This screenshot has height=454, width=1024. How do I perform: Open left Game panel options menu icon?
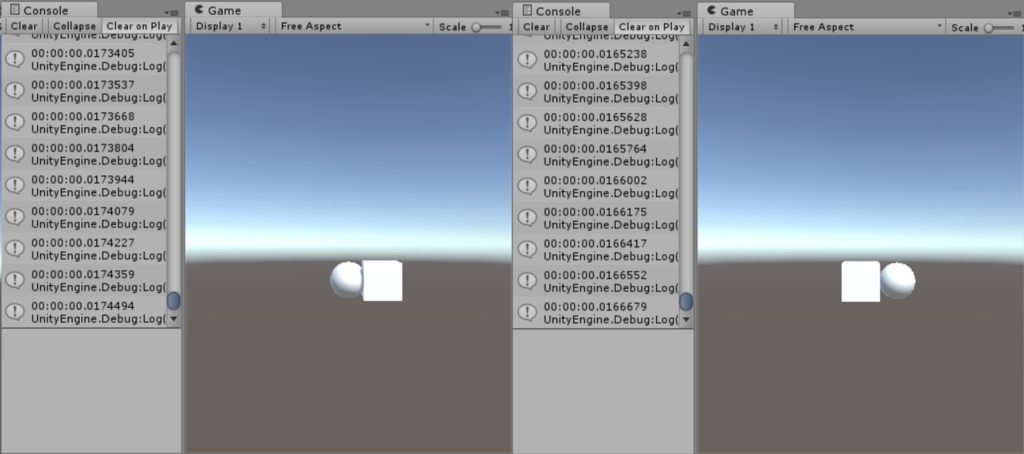pos(502,12)
